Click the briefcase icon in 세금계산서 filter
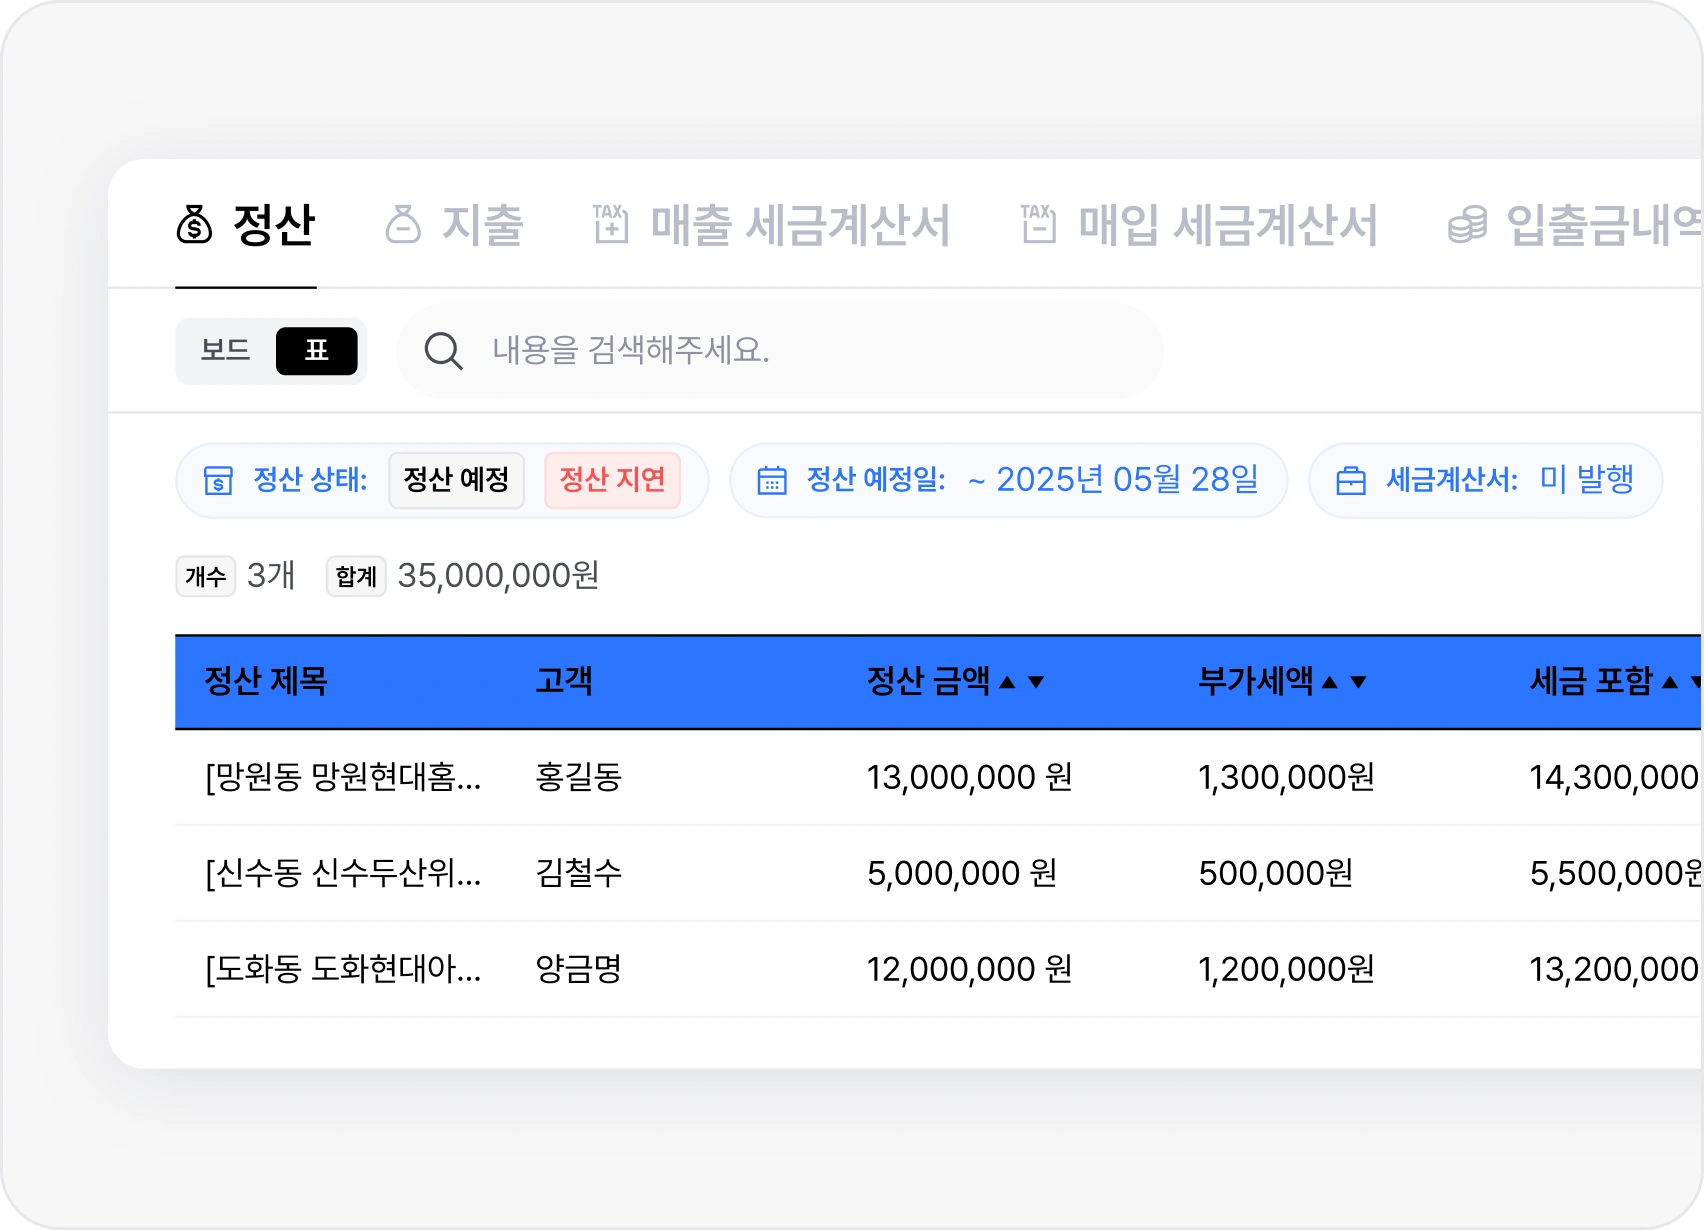Viewport: 1704px width, 1230px height. coord(1350,481)
